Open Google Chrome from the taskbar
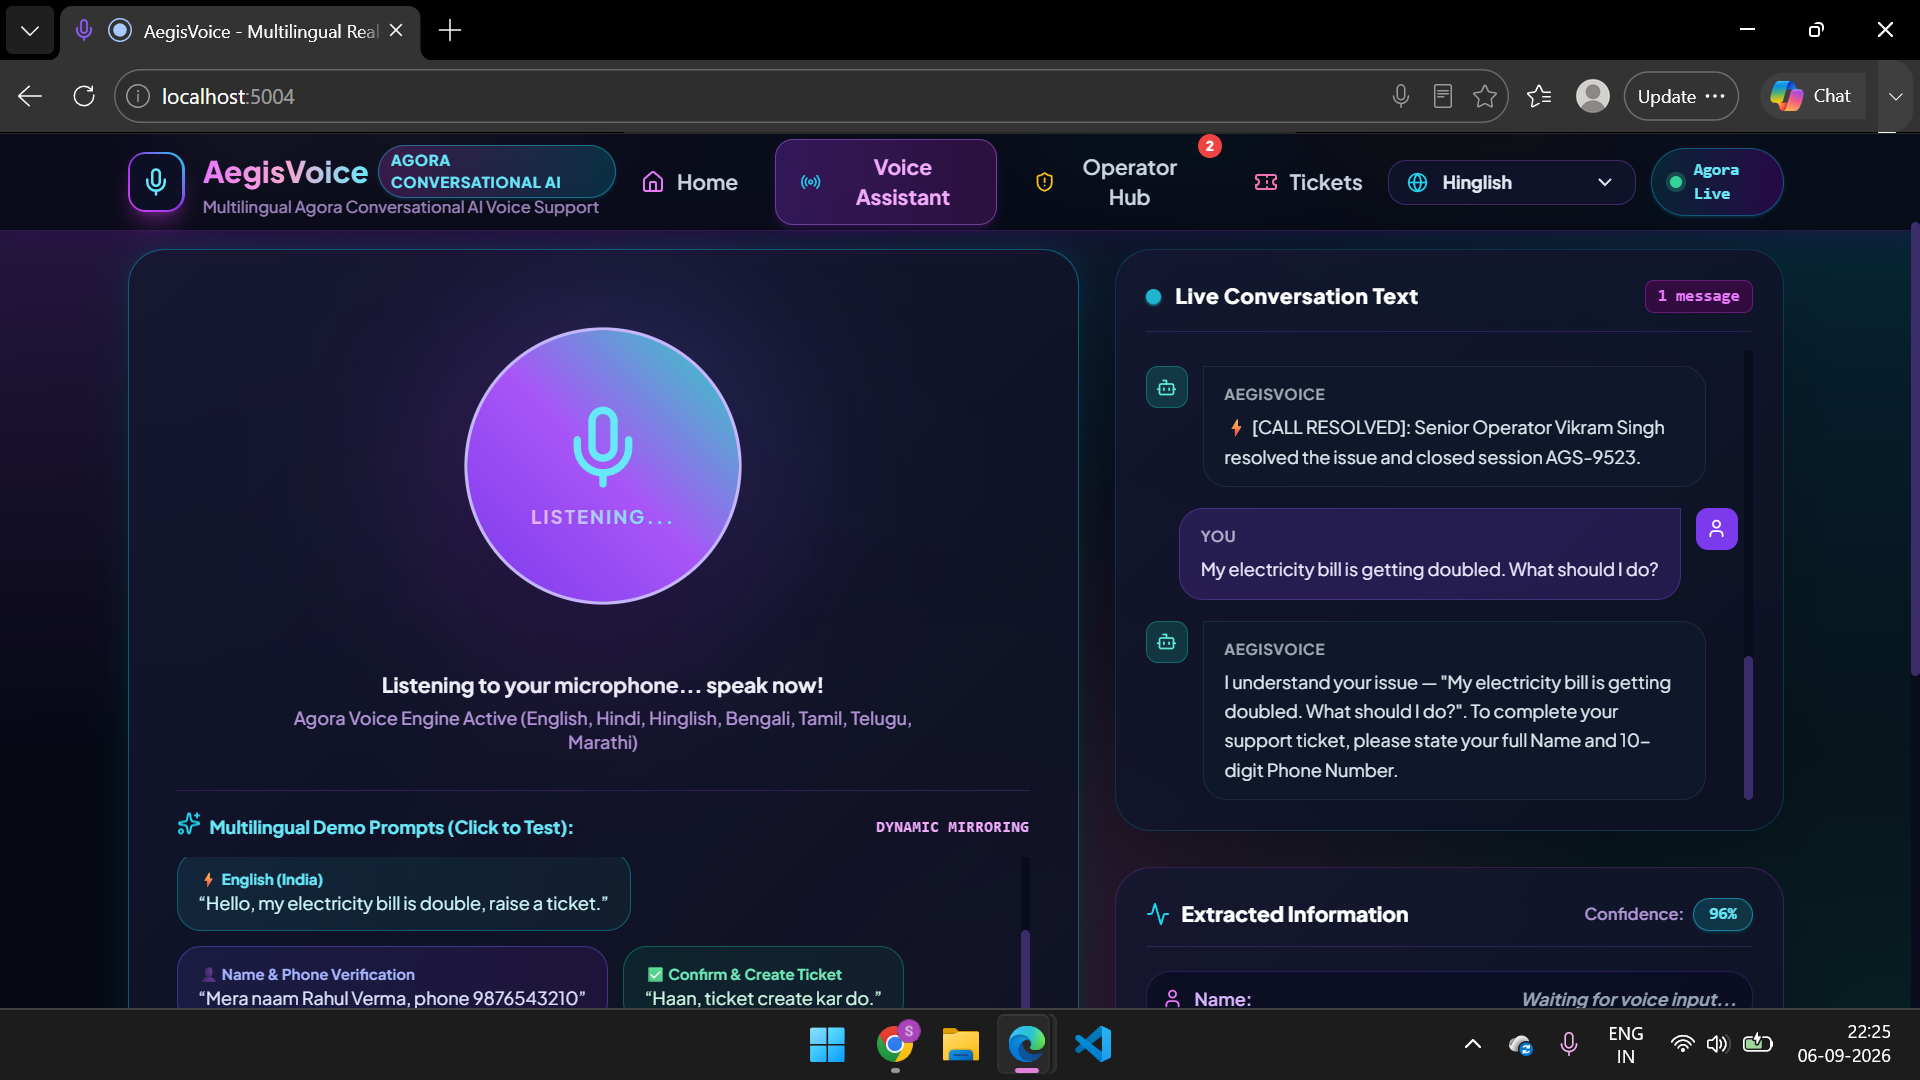Screen dimensions: 1920x1080 click(896, 1044)
